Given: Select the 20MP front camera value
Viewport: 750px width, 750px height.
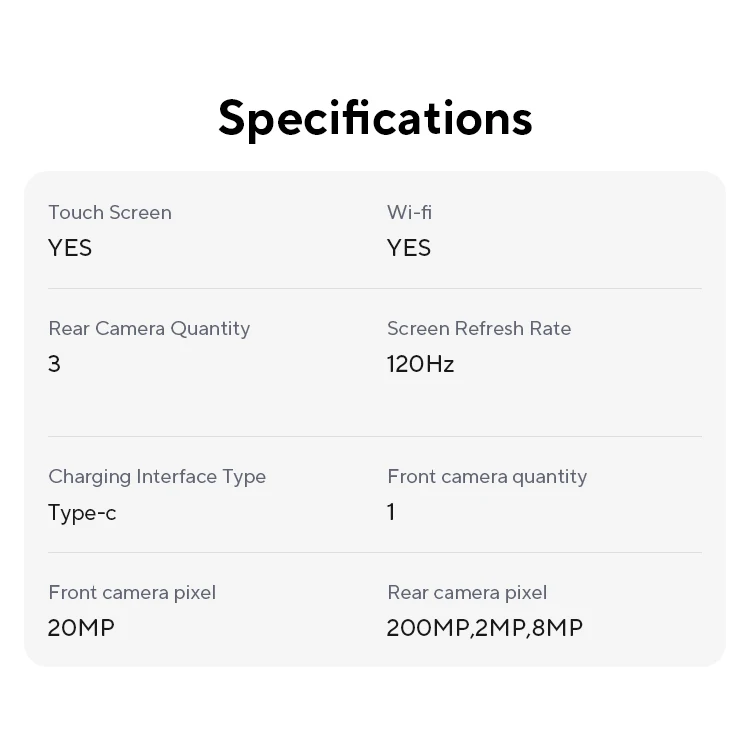Looking at the screenshot, I should 81,628.
